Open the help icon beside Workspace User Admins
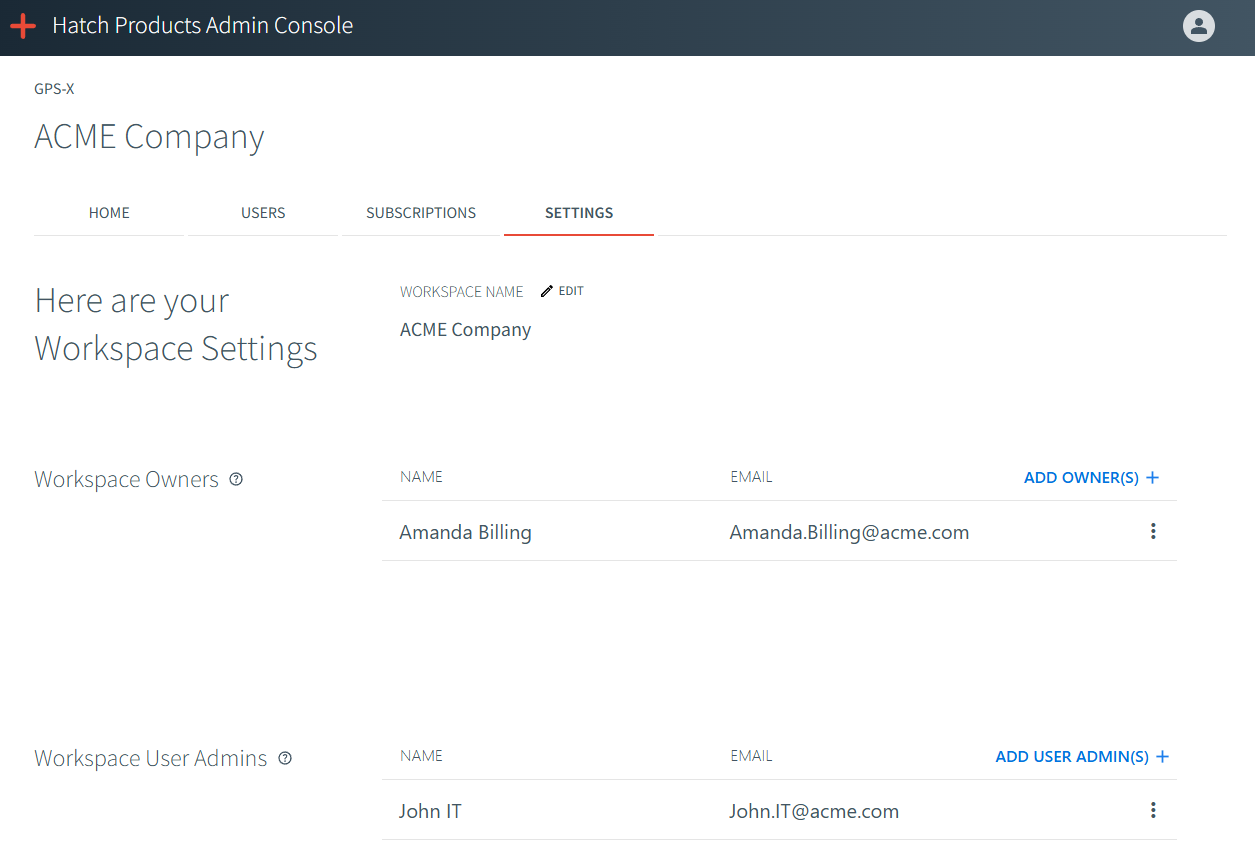This screenshot has height=852, width=1255. click(x=285, y=758)
